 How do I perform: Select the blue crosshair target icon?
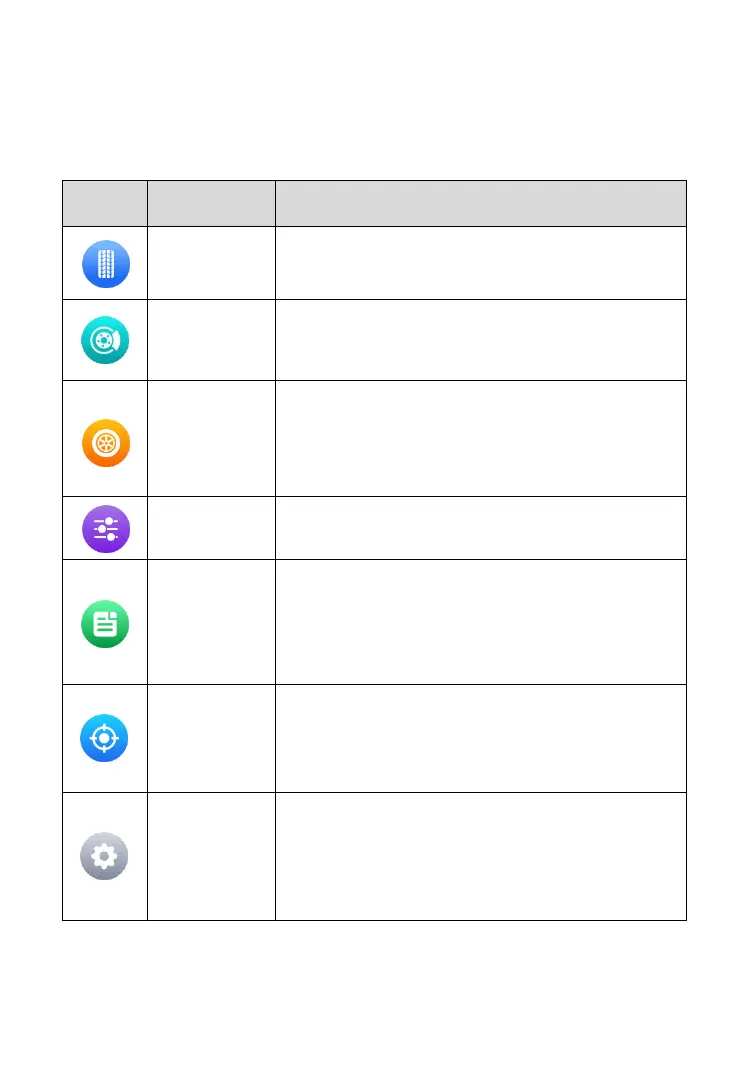point(105,739)
